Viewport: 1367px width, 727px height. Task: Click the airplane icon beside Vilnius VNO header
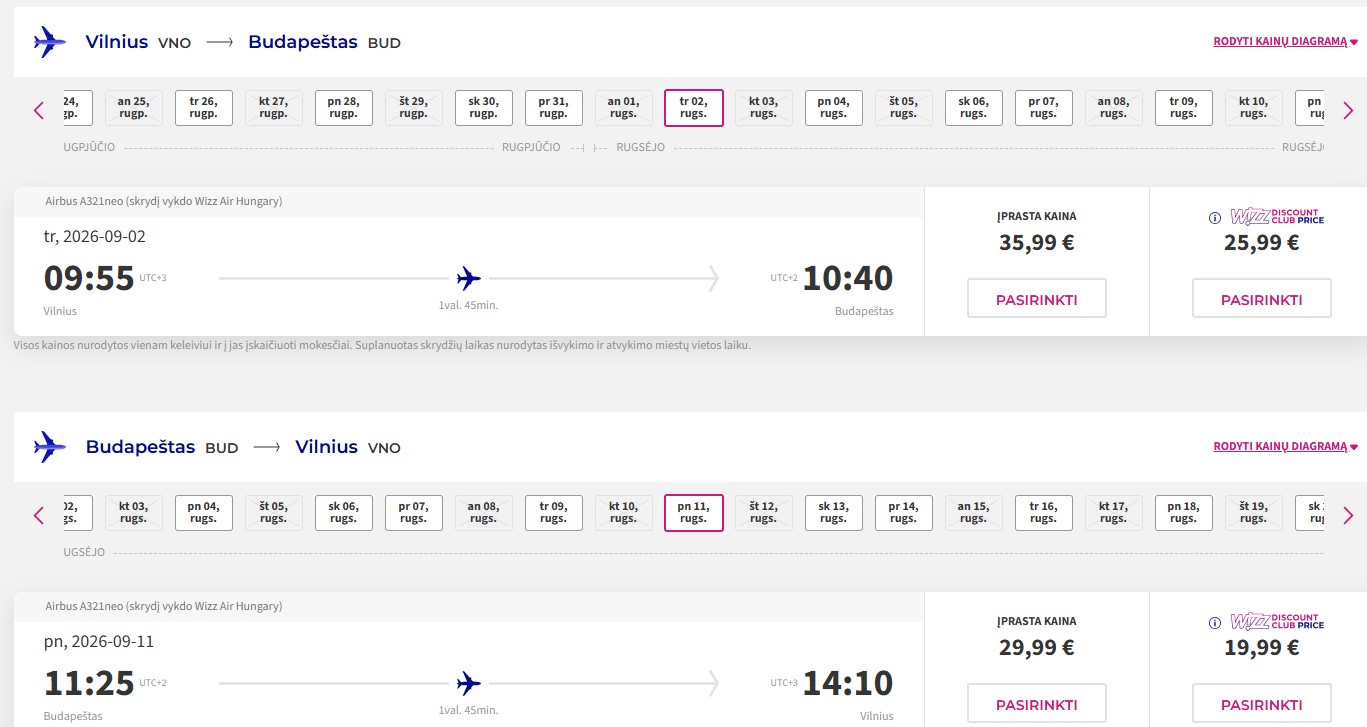[x=49, y=42]
